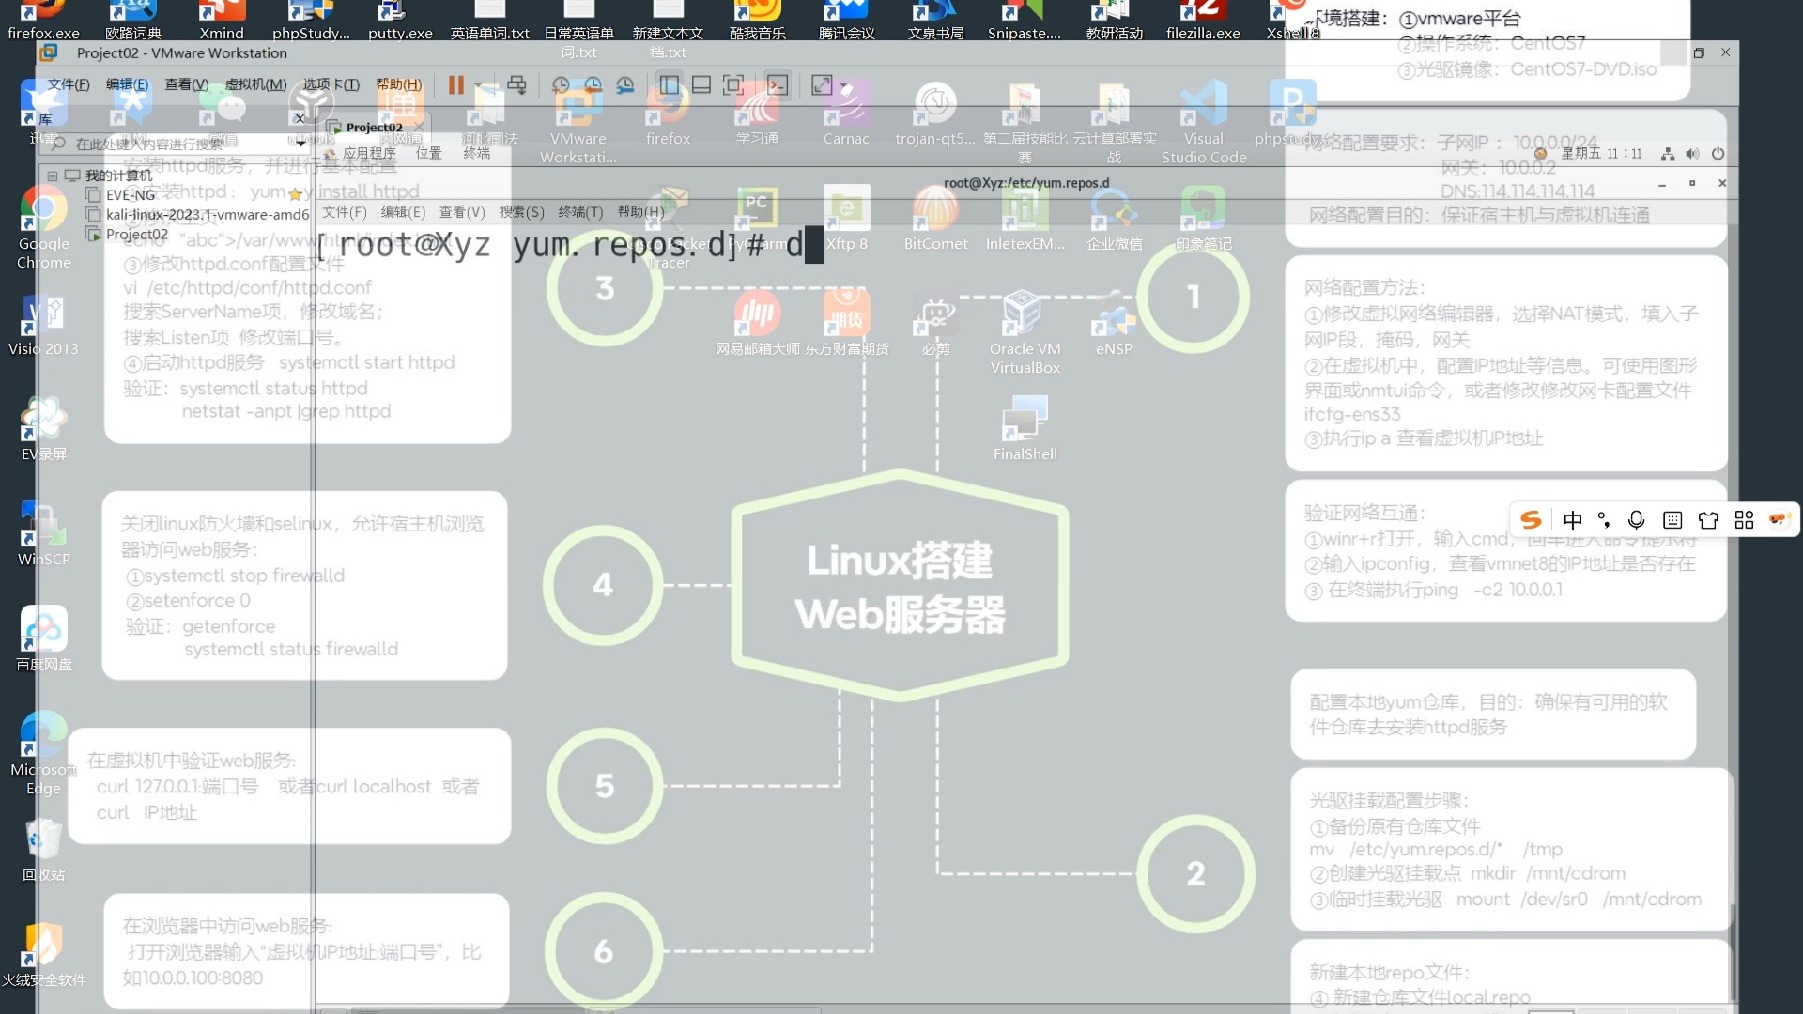Open the terminal 文件(F) menu
Screen dimensions: 1803x1014
pos(344,212)
